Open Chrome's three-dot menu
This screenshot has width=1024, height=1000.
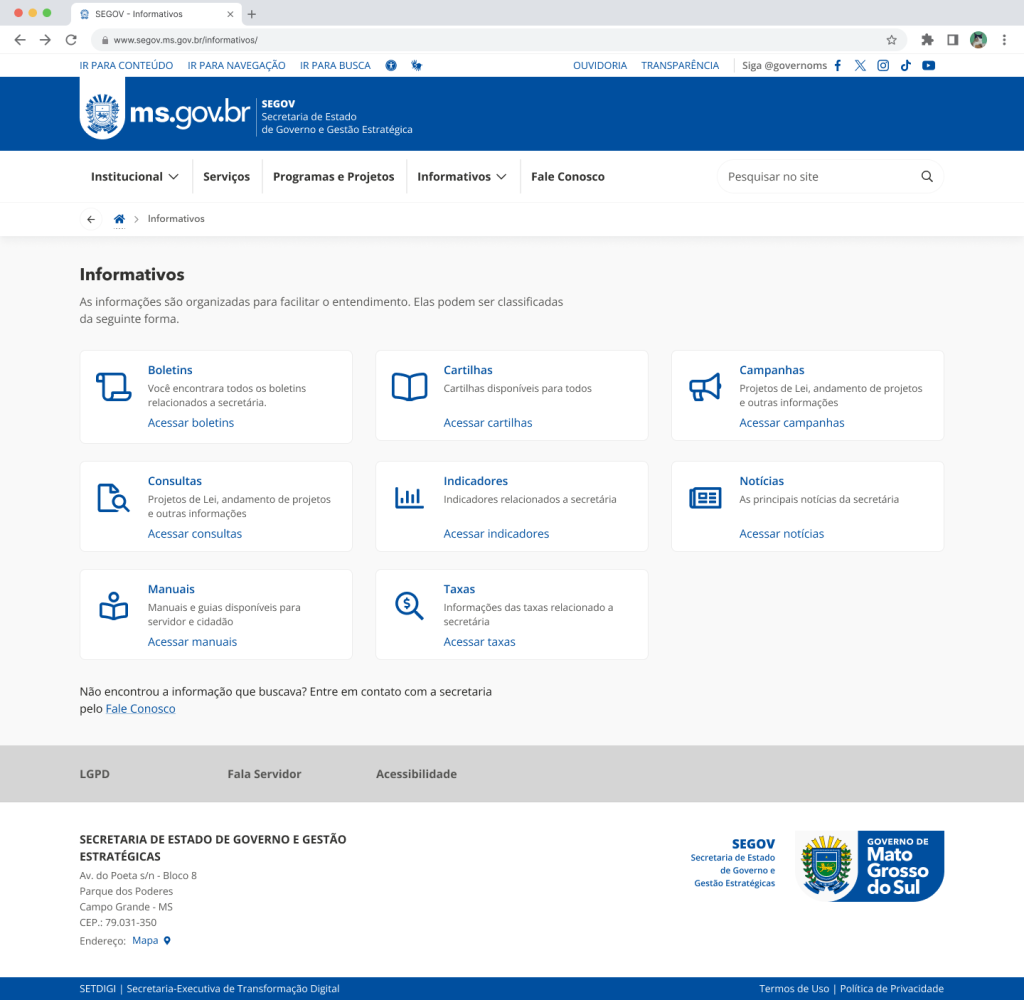(x=1004, y=40)
